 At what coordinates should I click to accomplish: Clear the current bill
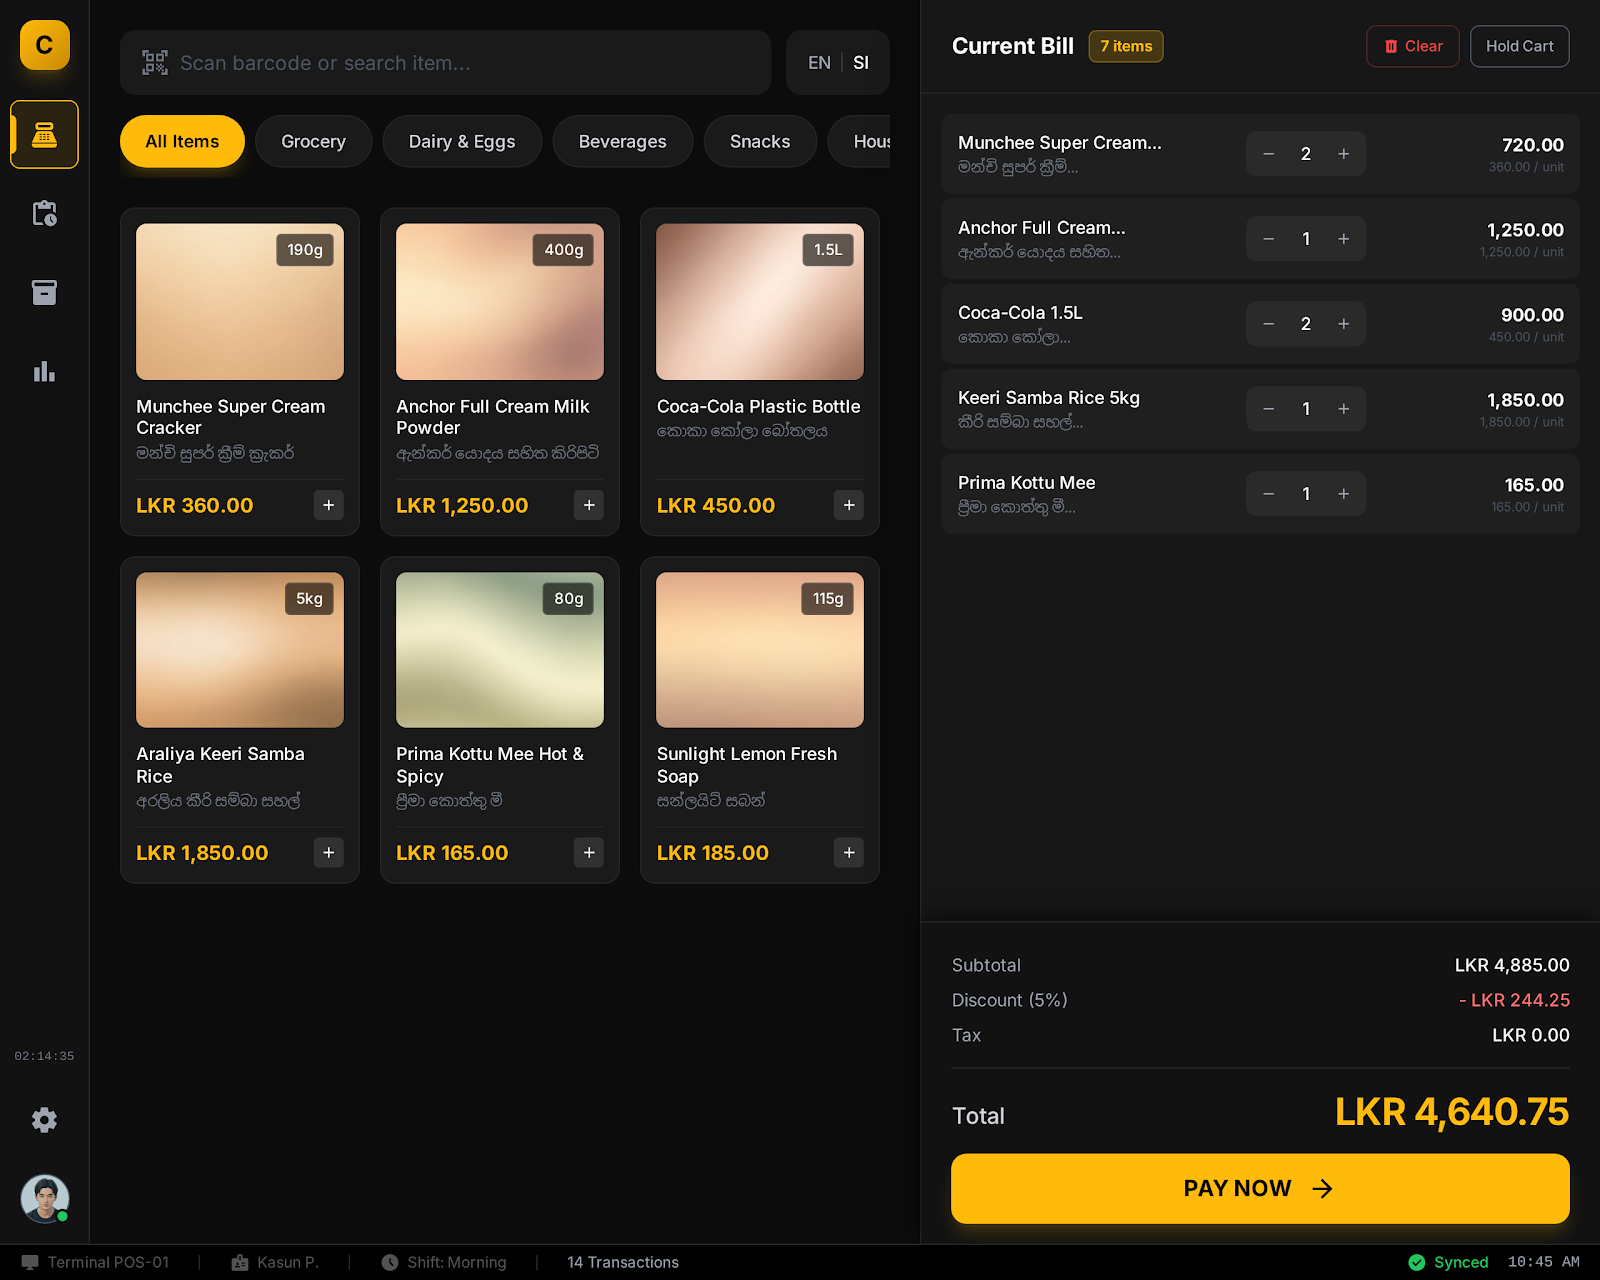[1412, 46]
